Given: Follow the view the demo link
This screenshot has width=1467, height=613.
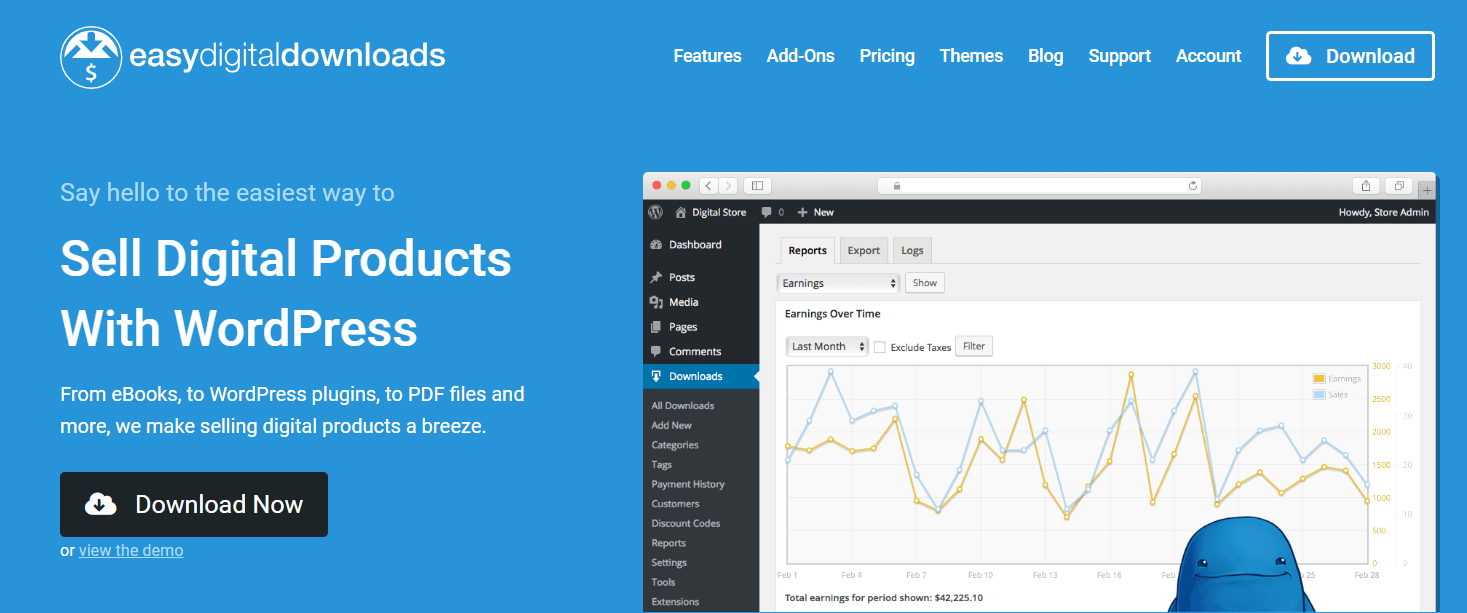Looking at the screenshot, I should pos(131,550).
